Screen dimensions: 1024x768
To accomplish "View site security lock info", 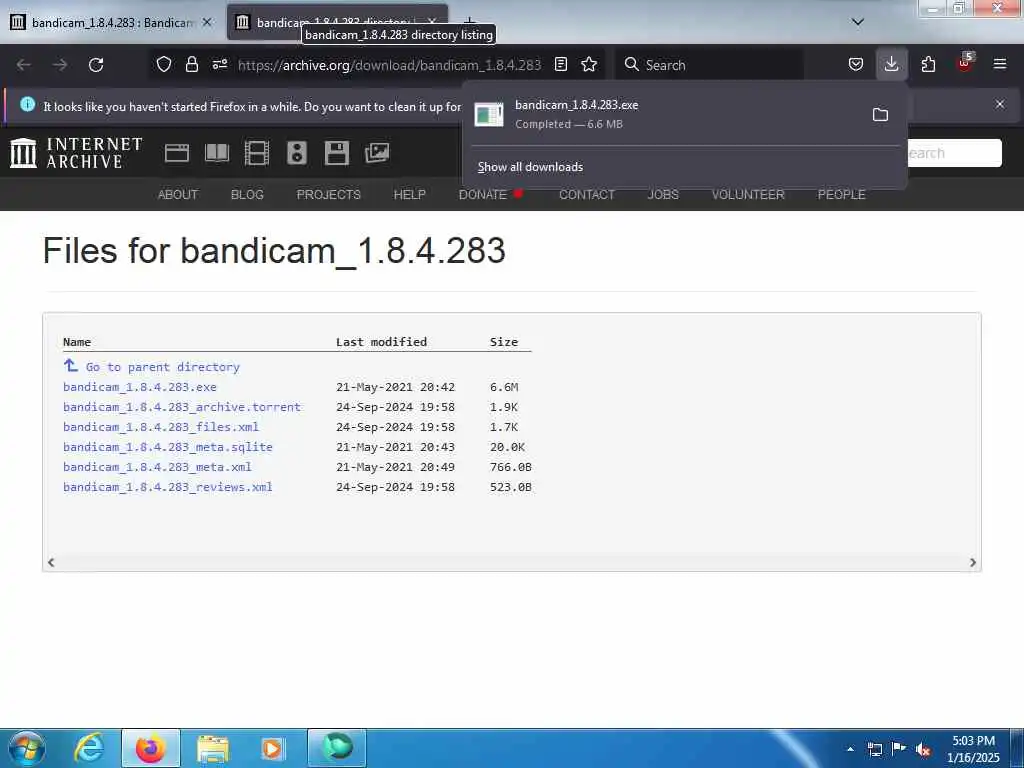I will [191, 64].
